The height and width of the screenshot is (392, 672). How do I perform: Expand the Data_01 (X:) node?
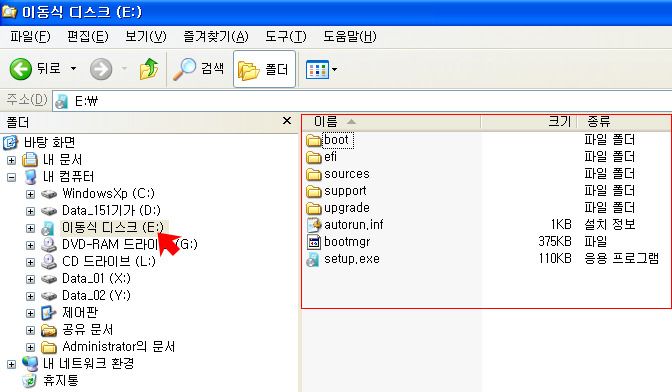(x=30, y=279)
